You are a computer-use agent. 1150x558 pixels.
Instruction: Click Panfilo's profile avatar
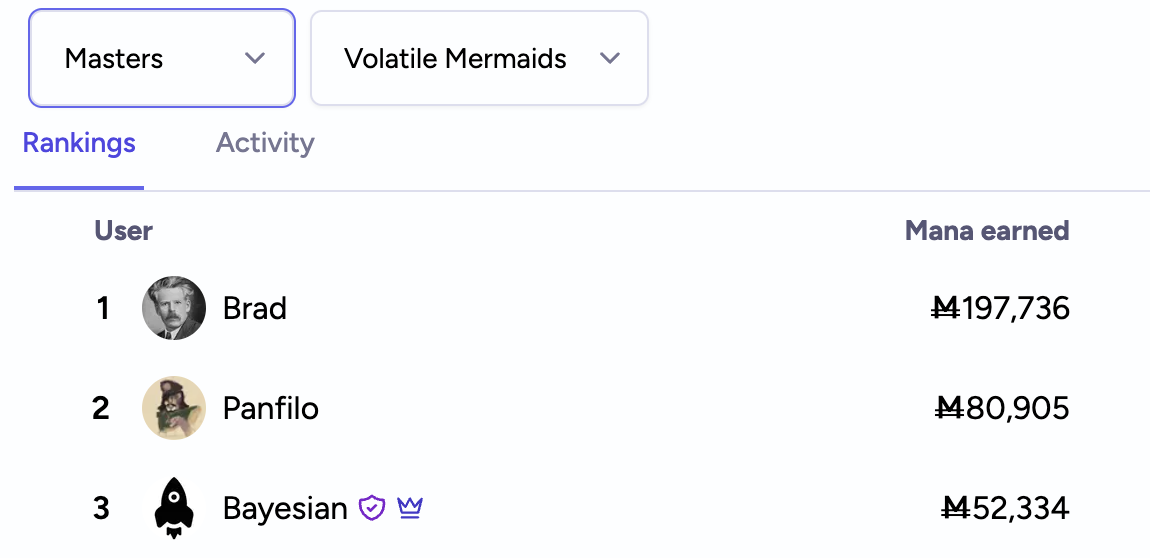pyautogui.click(x=174, y=408)
